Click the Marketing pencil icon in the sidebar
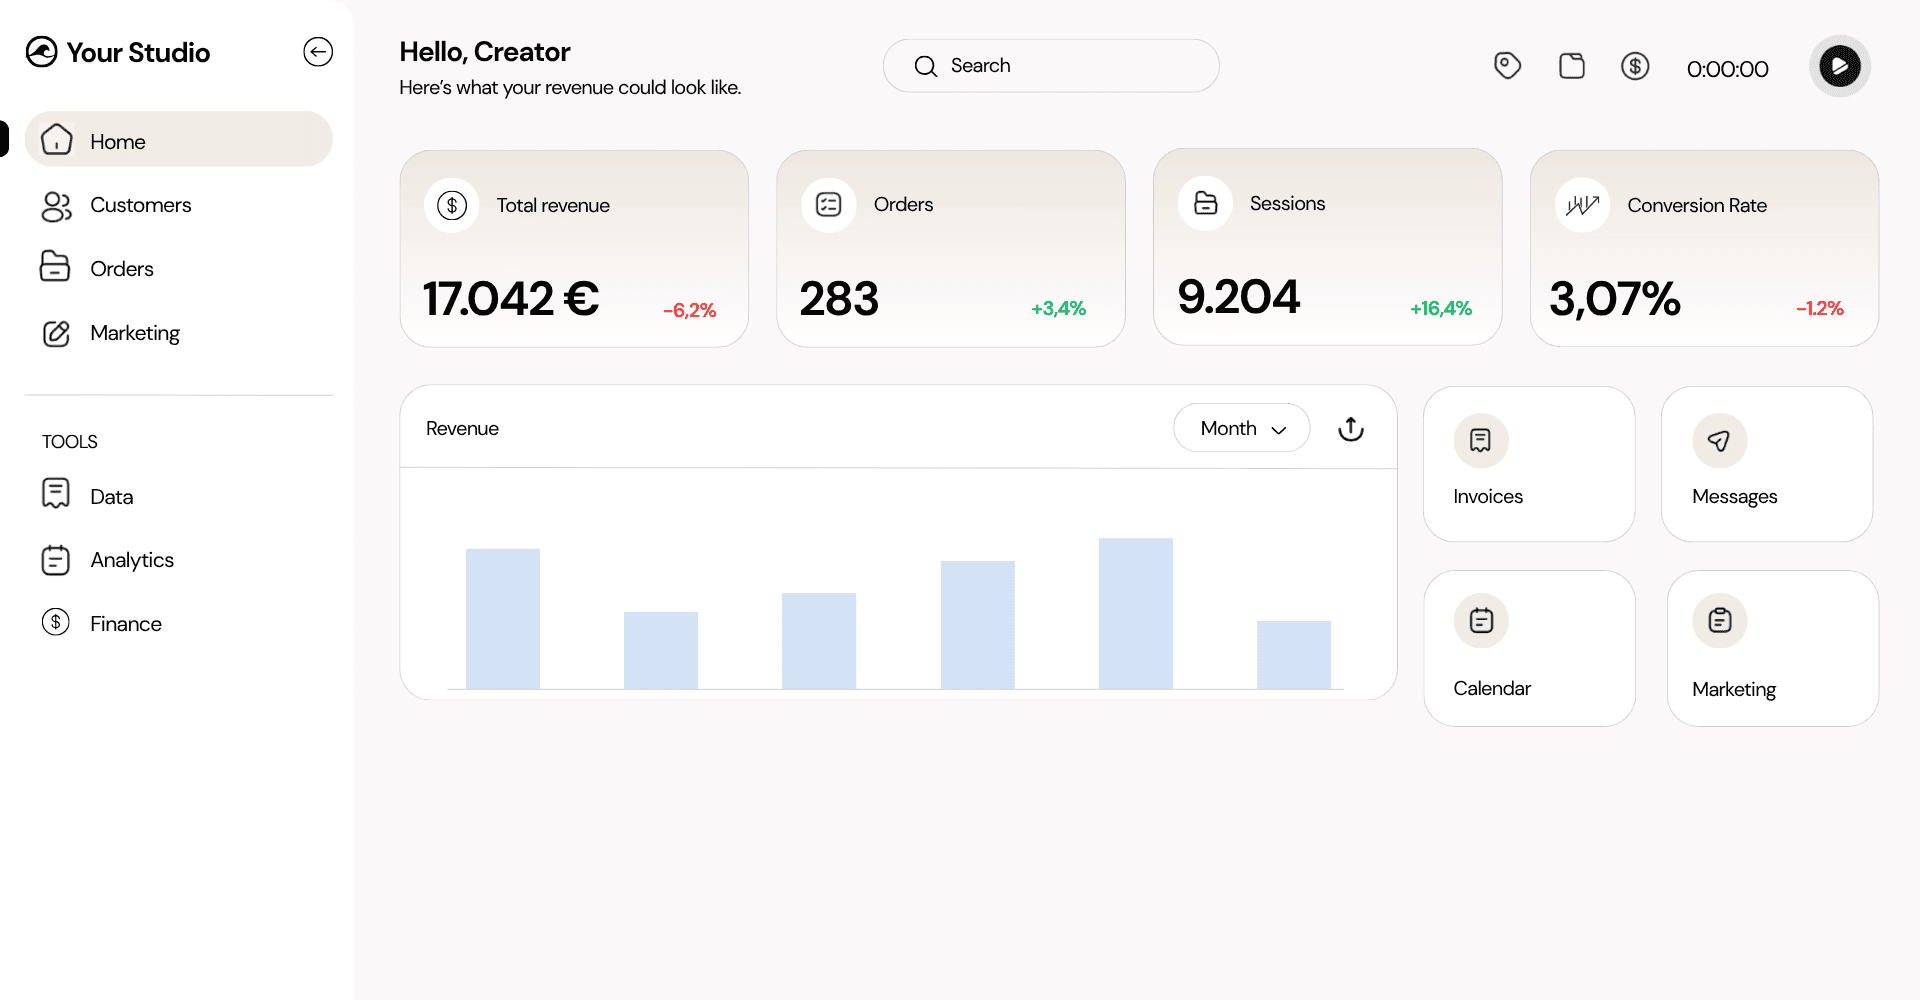The height and width of the screenshot is (1000, 1920). pos(57,333)
